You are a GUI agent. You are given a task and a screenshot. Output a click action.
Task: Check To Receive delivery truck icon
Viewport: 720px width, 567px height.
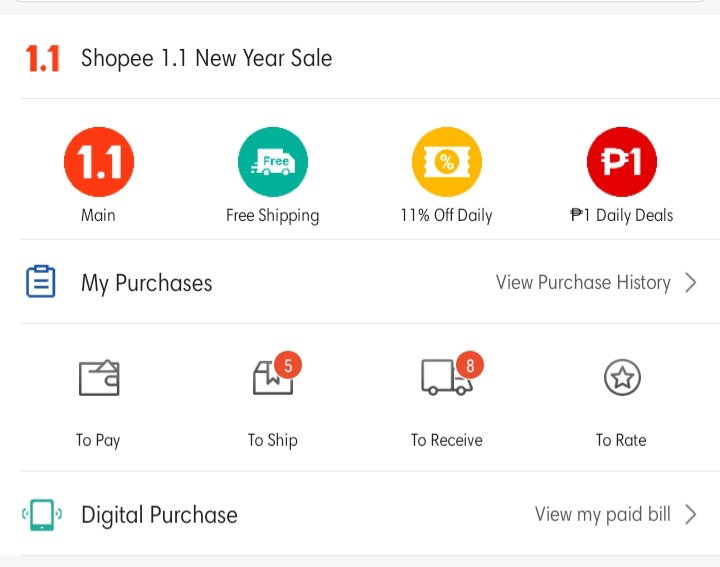tap(446, 377)
